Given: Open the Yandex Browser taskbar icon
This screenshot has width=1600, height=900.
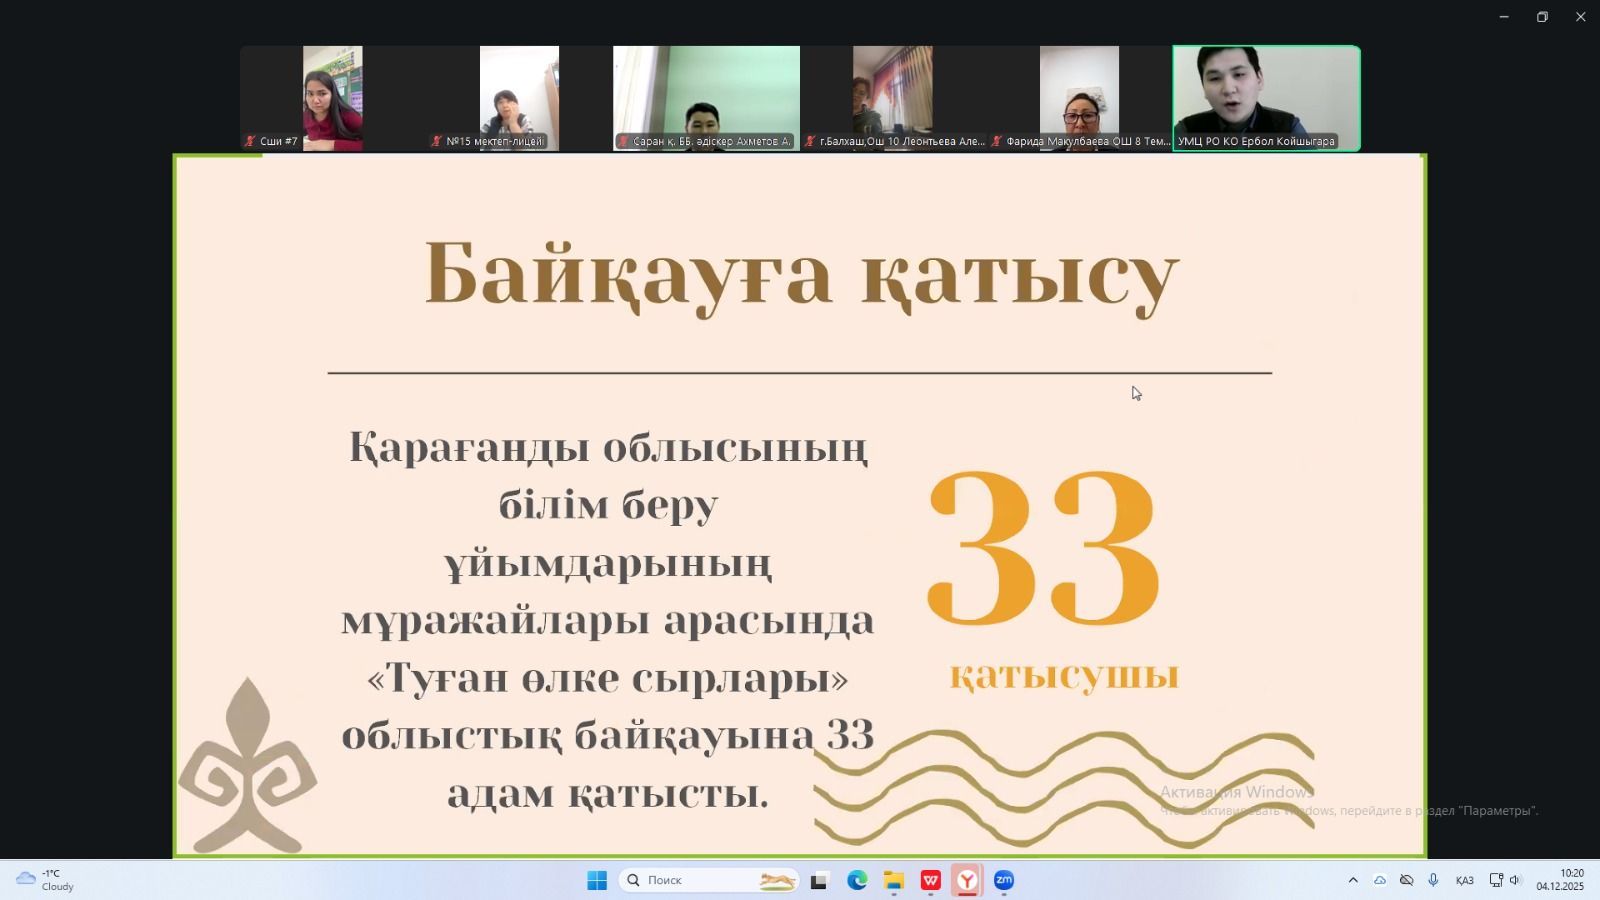Looking at the screenshot, I should 967,880.
